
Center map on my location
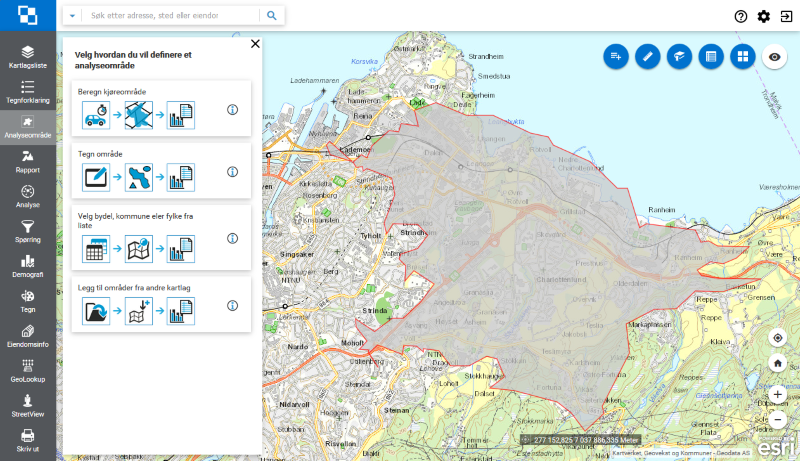tap(777, 338)
